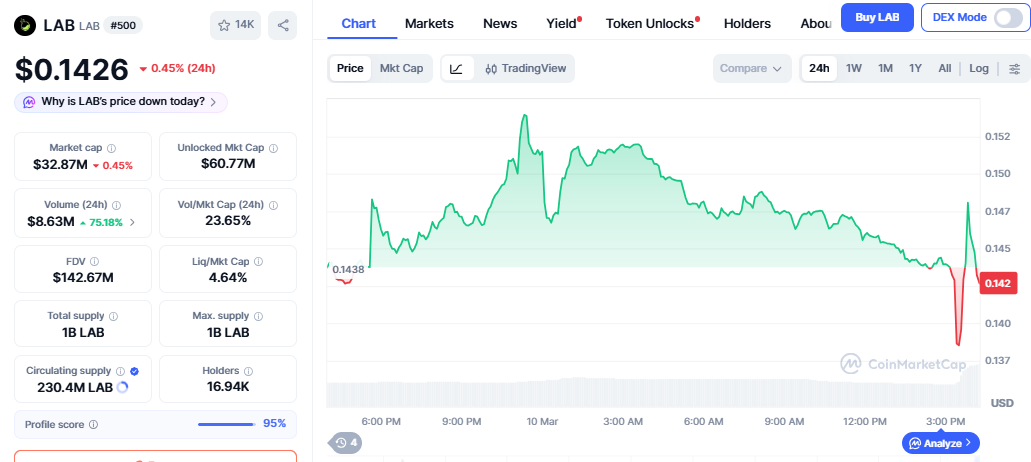Select the 24h time range
Image resolution: width=1031 pixels, height=462 pixels.
(819, 68)
